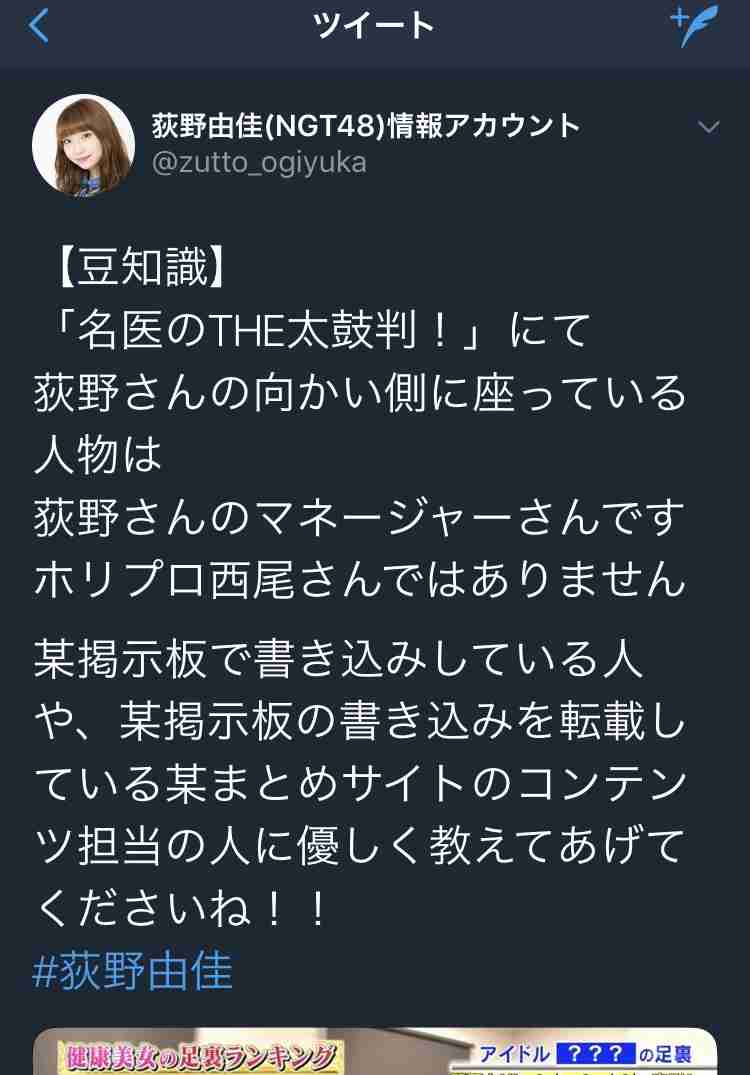Tap line ている某まとめサイトのコンテン
Screen dimensions: 750x1075
coord(361,784)
